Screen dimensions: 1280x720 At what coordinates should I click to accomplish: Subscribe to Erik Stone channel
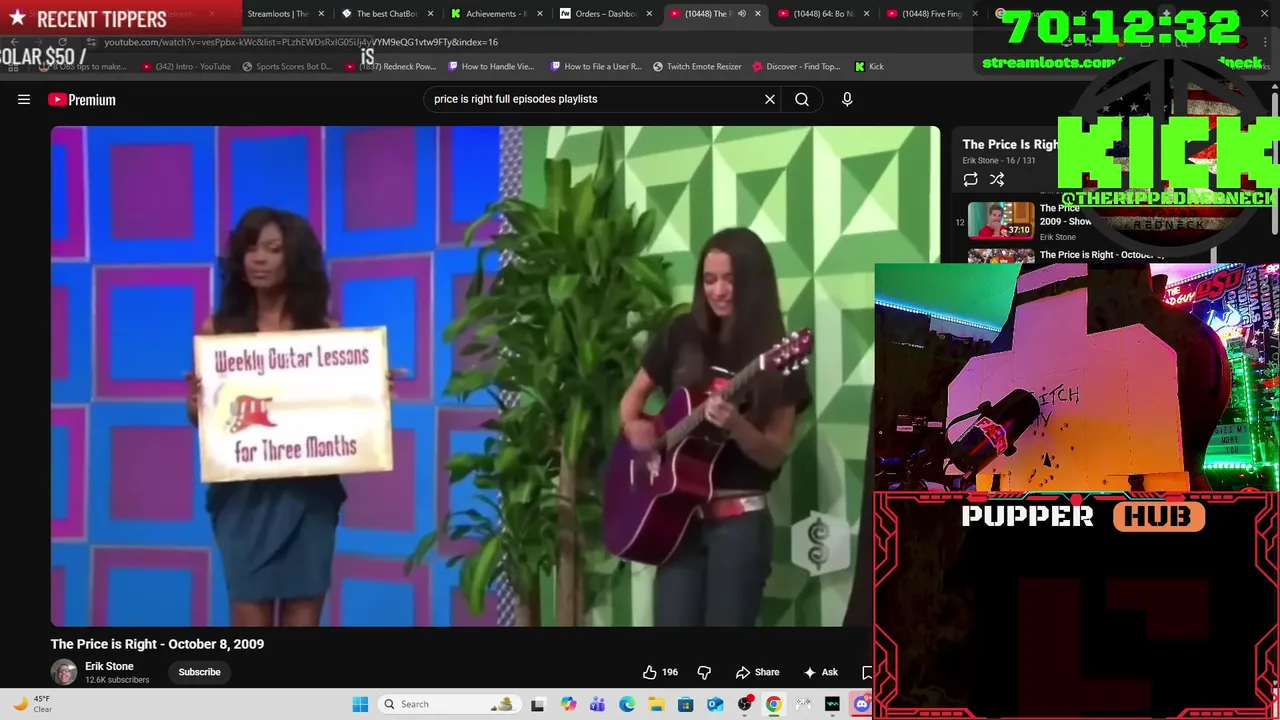[x=199, y=672]
